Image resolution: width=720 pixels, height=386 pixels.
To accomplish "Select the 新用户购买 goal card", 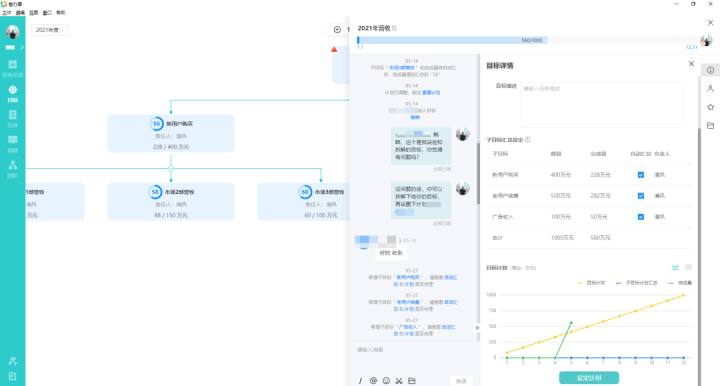I will (171, 134).
